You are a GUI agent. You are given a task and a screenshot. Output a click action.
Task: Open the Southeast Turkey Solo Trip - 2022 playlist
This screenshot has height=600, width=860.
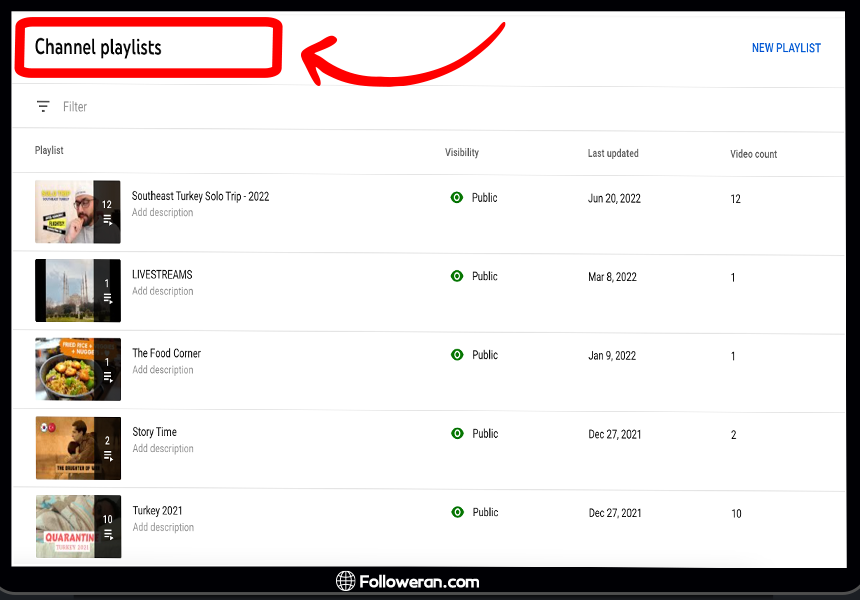[200, 196]
